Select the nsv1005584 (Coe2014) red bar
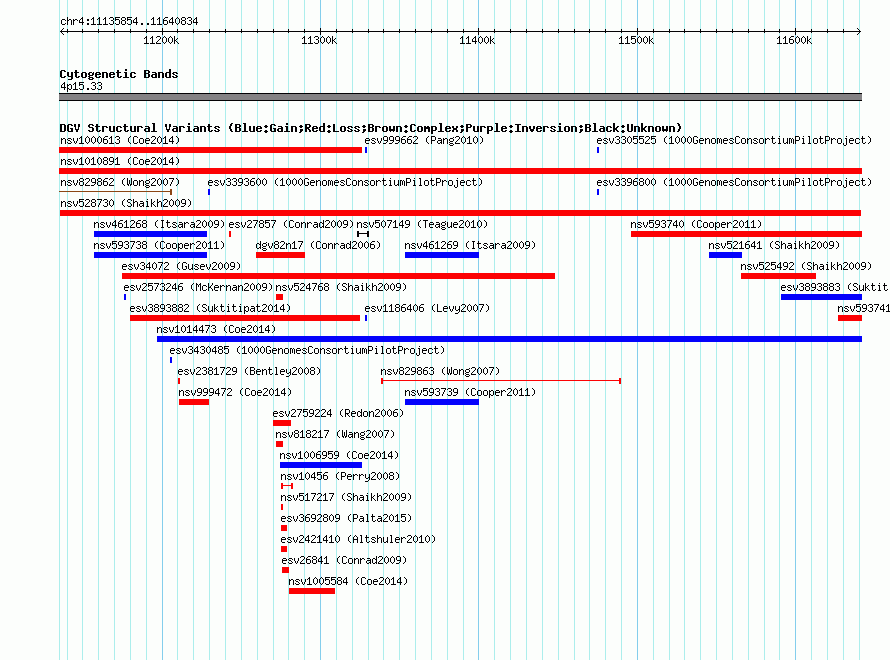 [x=312, y=591]
